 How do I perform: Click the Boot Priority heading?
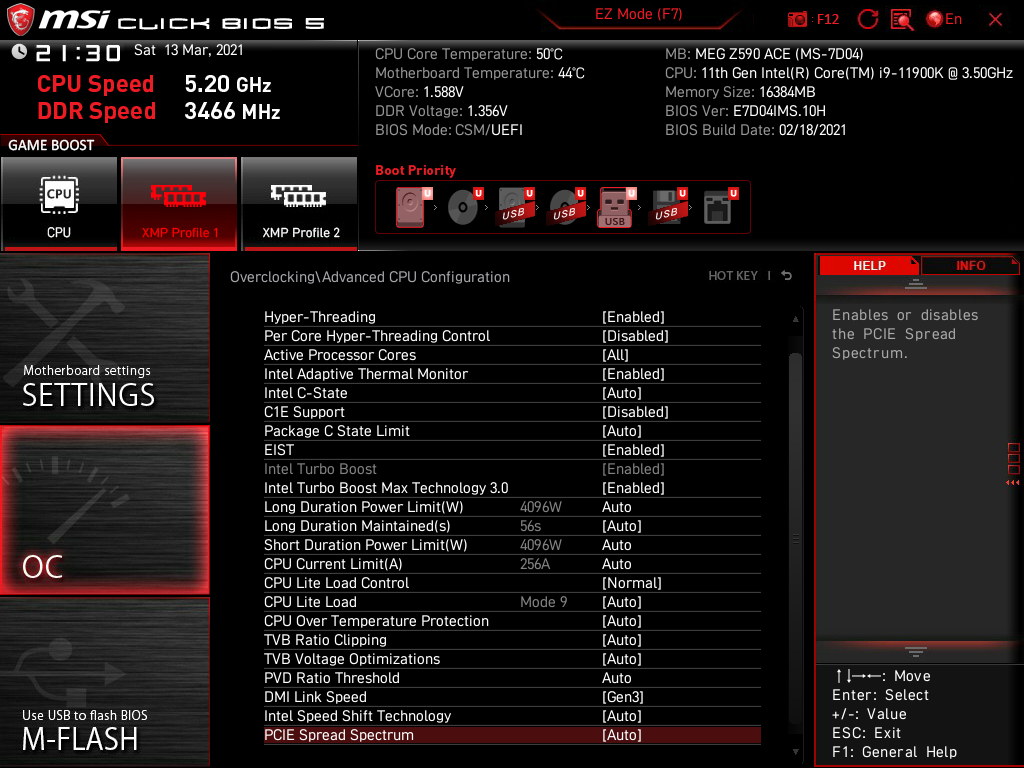[x=415, y=170]
